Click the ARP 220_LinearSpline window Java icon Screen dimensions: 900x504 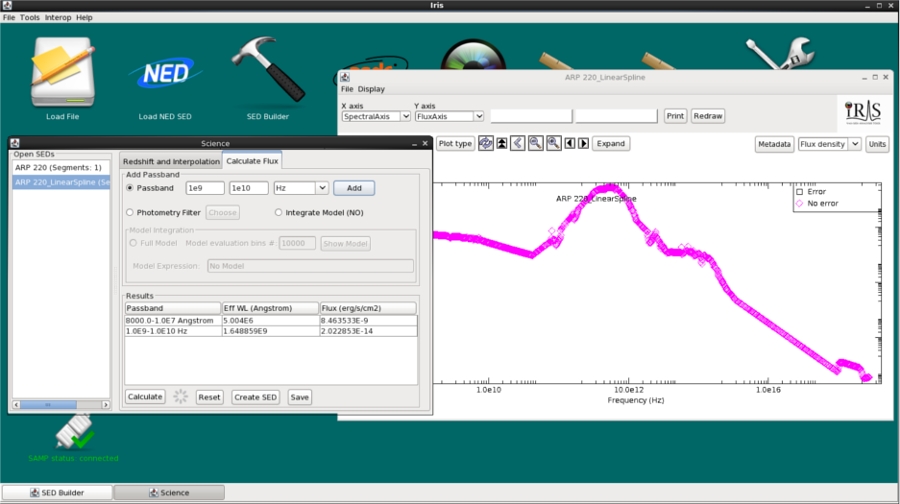tap(344, 77)
